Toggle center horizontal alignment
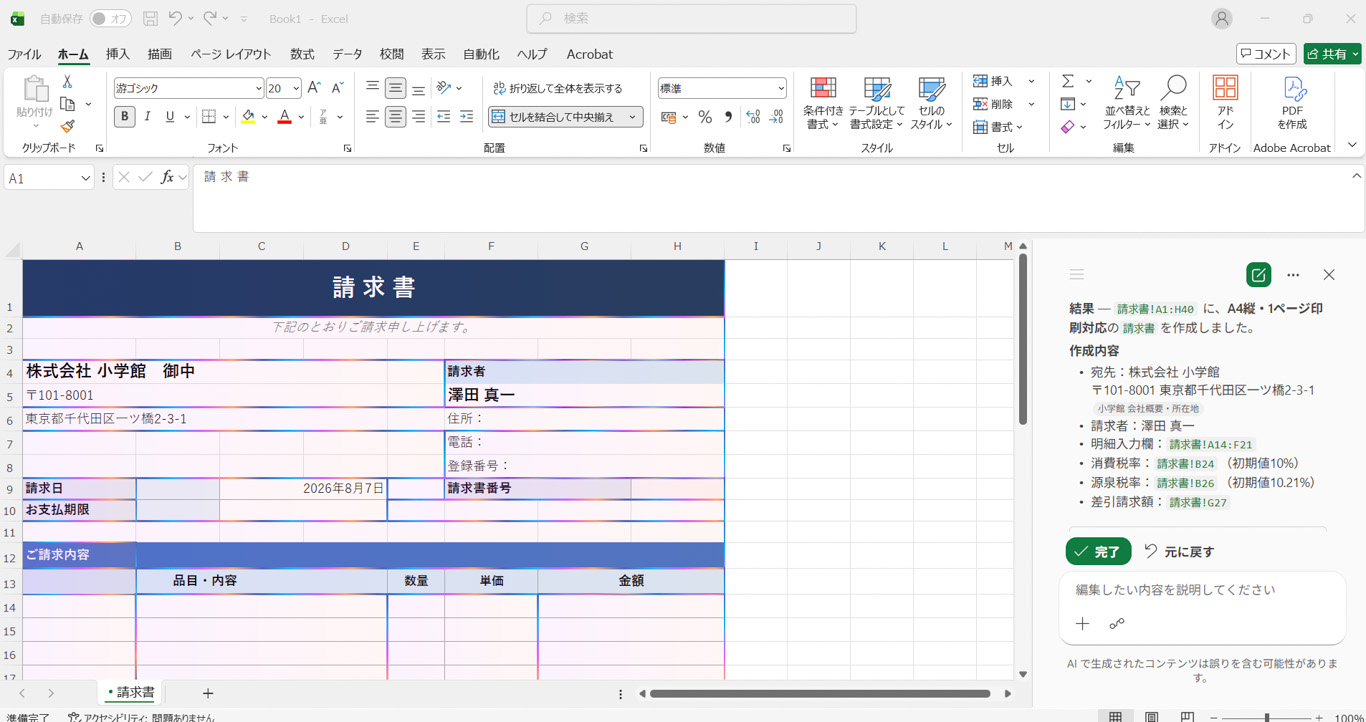Viewport: 1366px width, 722px height. (x=395, y=117)
